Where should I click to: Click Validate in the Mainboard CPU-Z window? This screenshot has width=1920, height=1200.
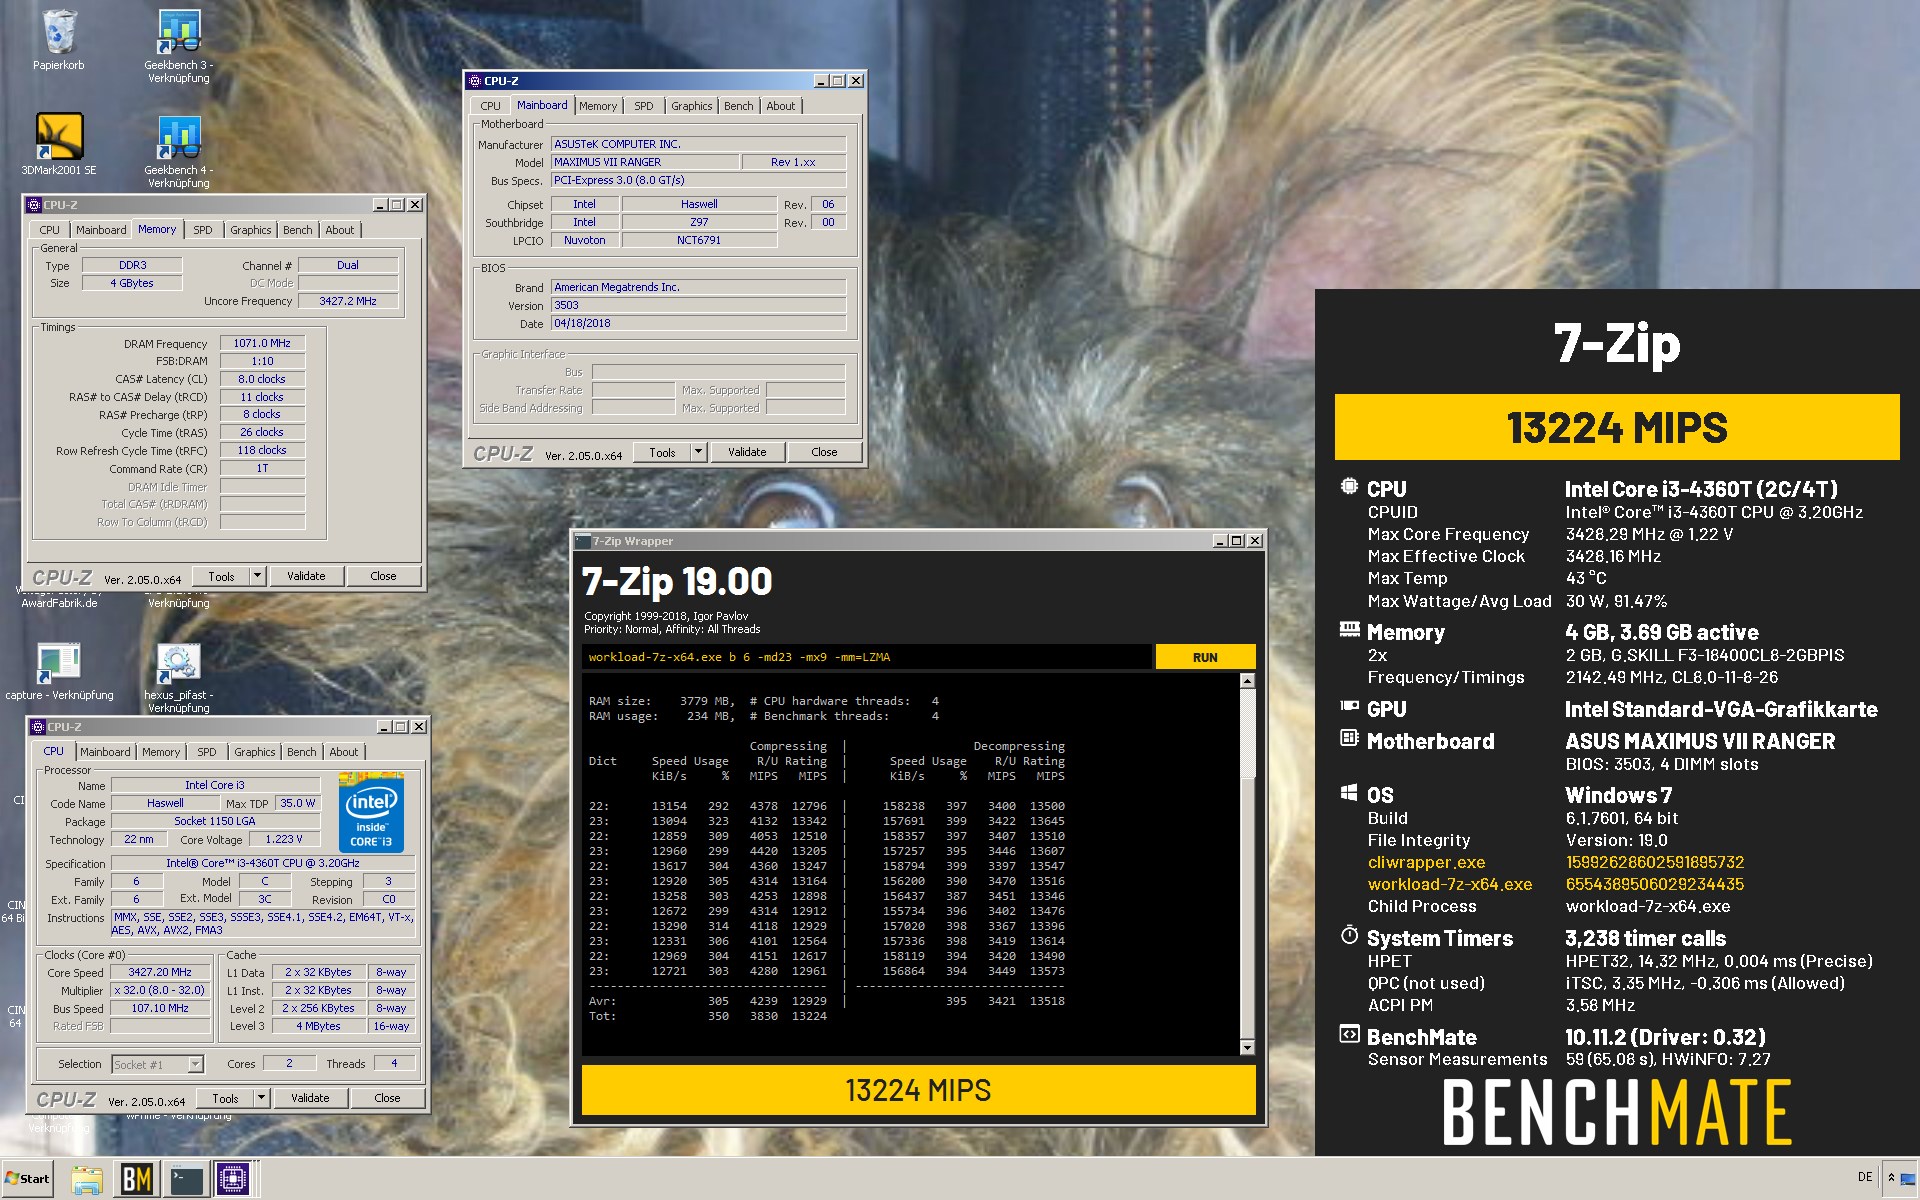pyautogui.click(x=747, y=452)
